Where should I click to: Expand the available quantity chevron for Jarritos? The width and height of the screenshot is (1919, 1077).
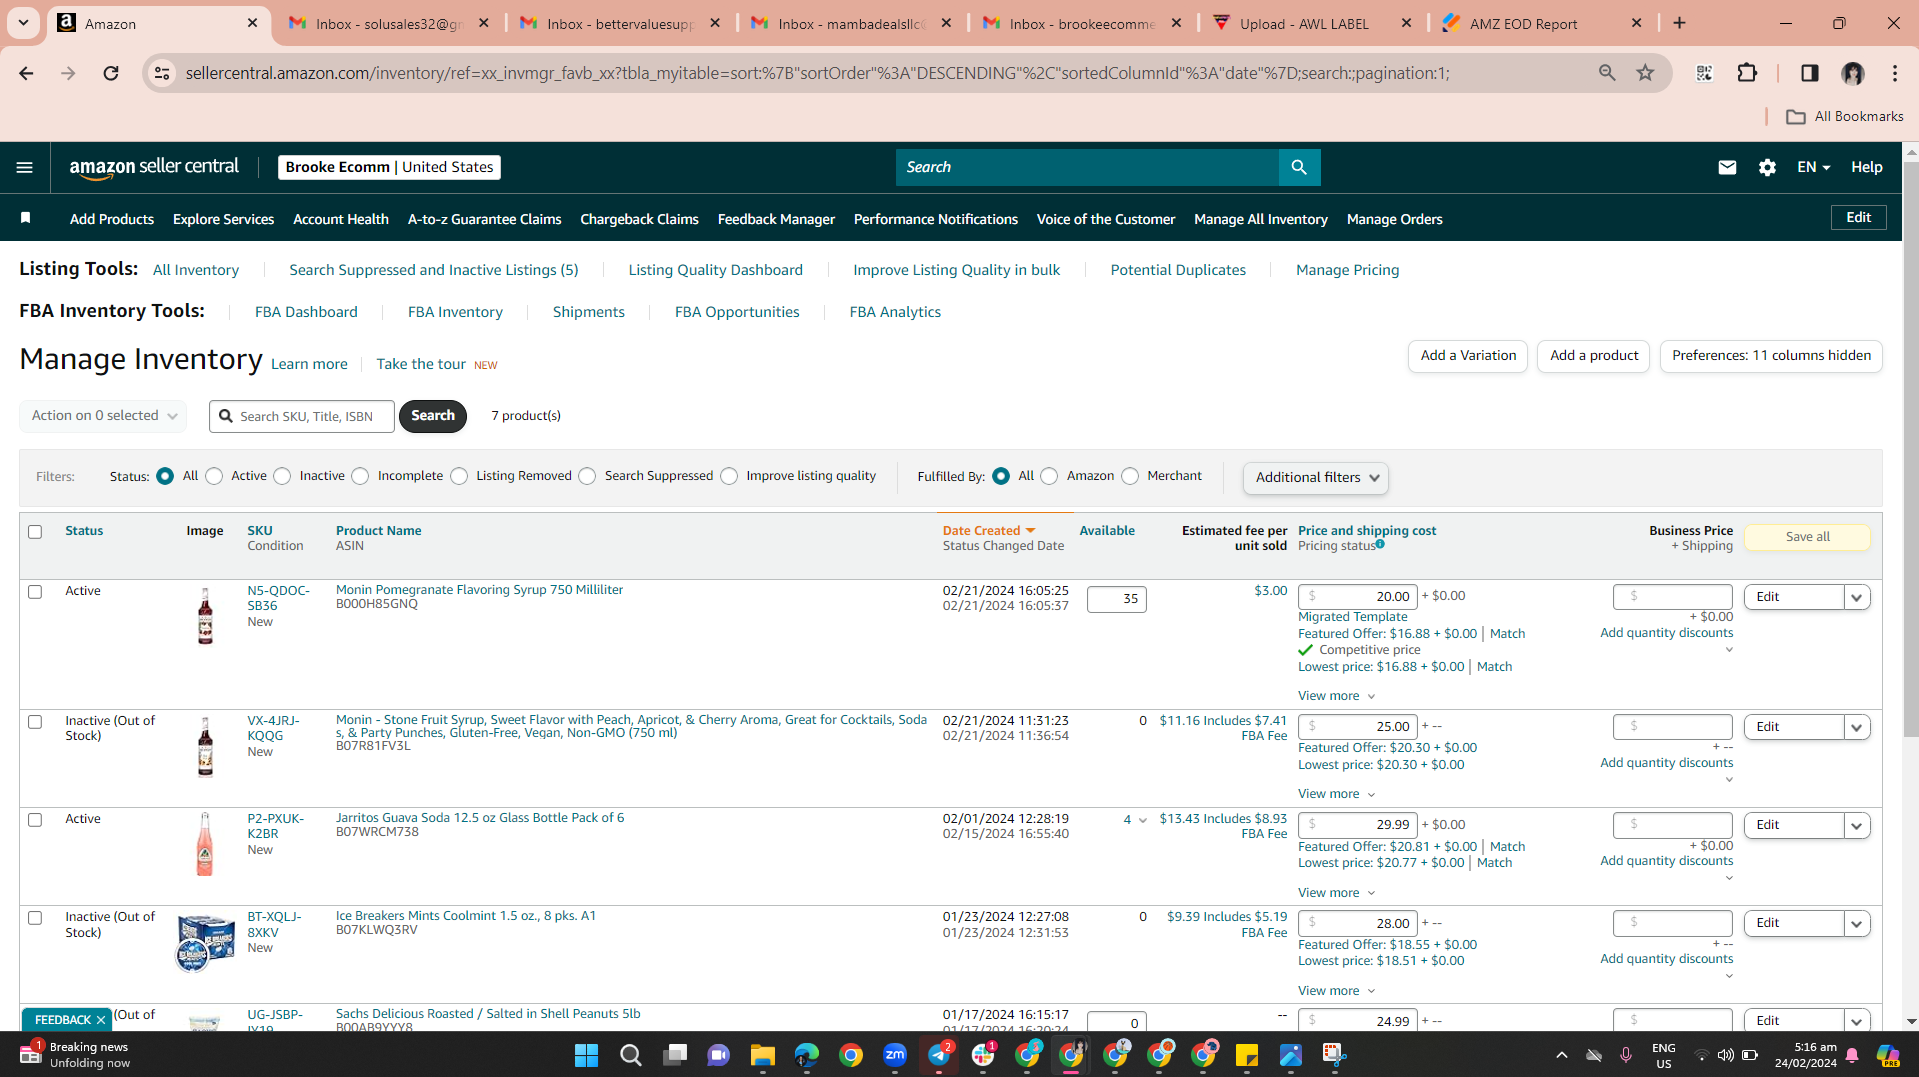pyautogui.click(x=1143, y=821)
